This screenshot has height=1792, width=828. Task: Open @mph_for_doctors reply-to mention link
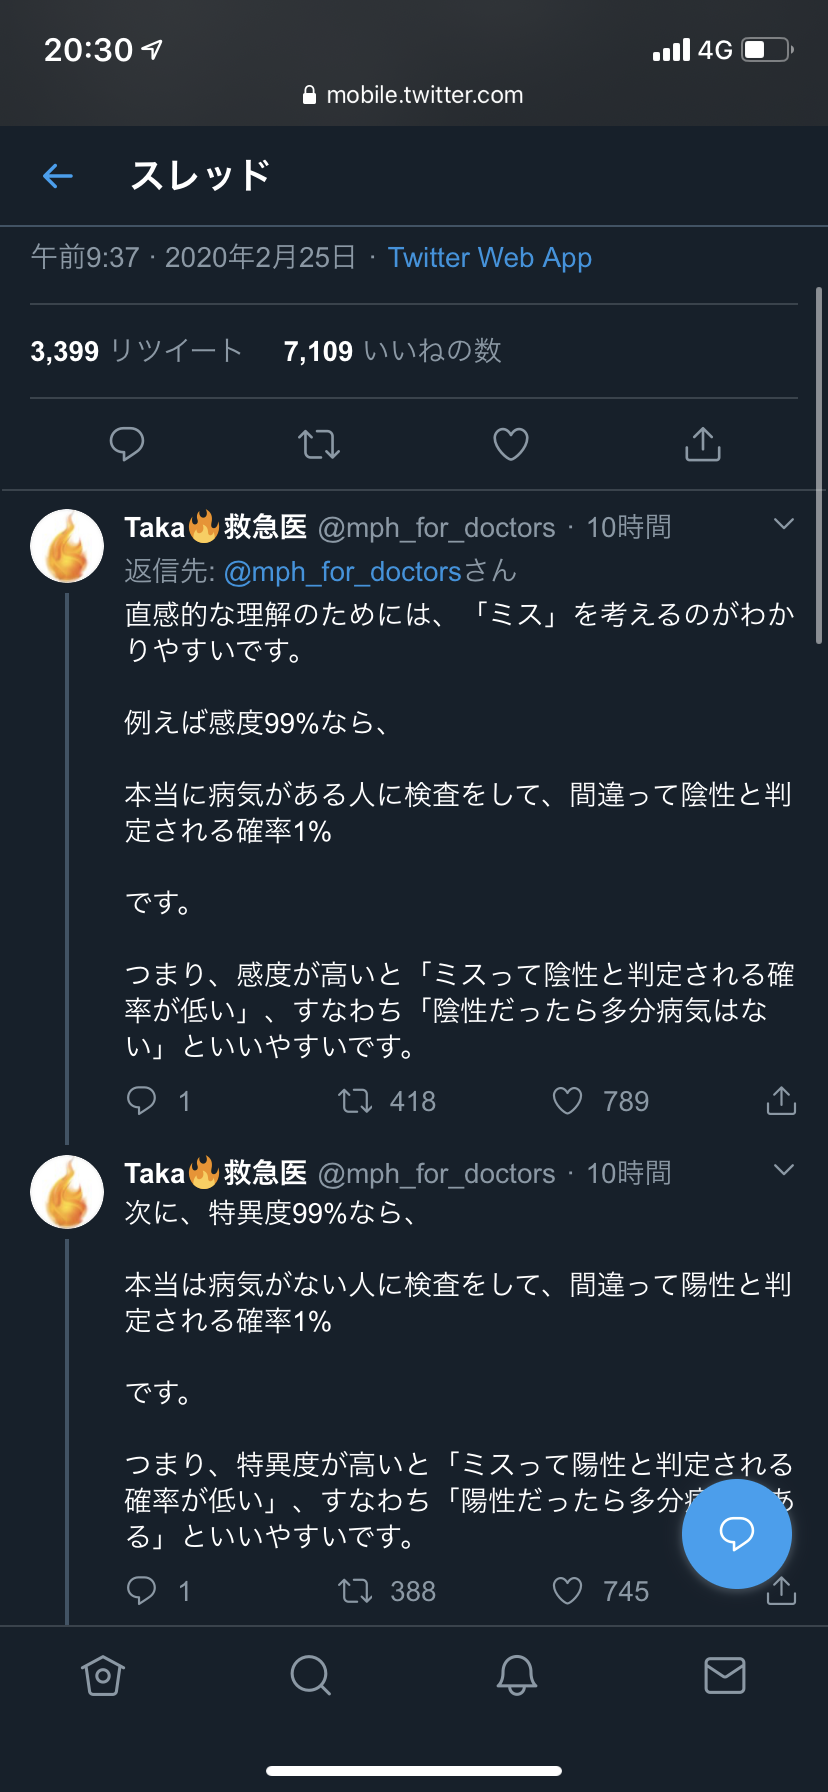(x=342, y=572)
